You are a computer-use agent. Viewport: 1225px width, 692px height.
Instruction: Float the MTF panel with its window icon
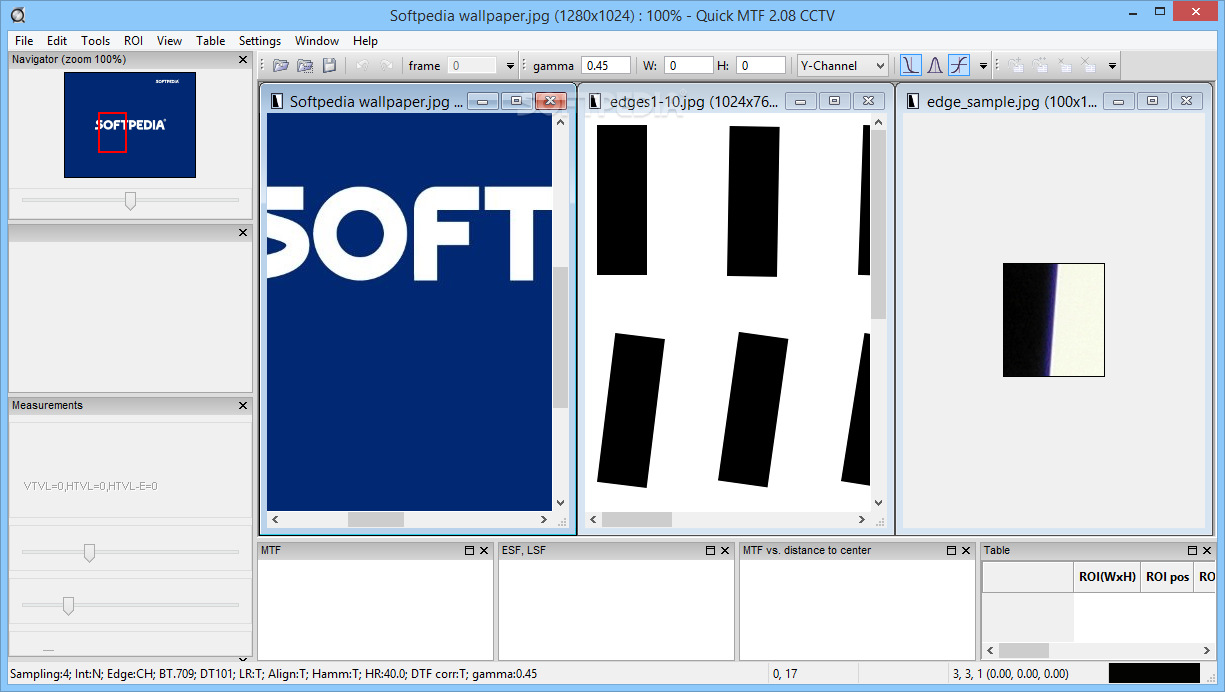[469, 550]
